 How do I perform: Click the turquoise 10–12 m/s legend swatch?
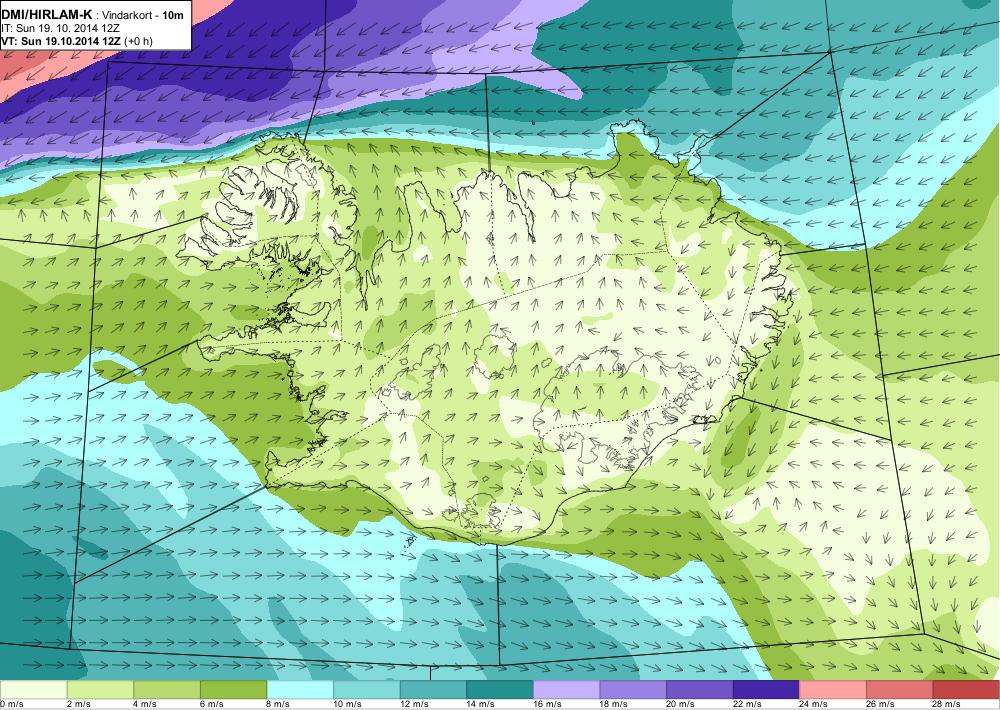pyautogui.click(x=367, y=690)
